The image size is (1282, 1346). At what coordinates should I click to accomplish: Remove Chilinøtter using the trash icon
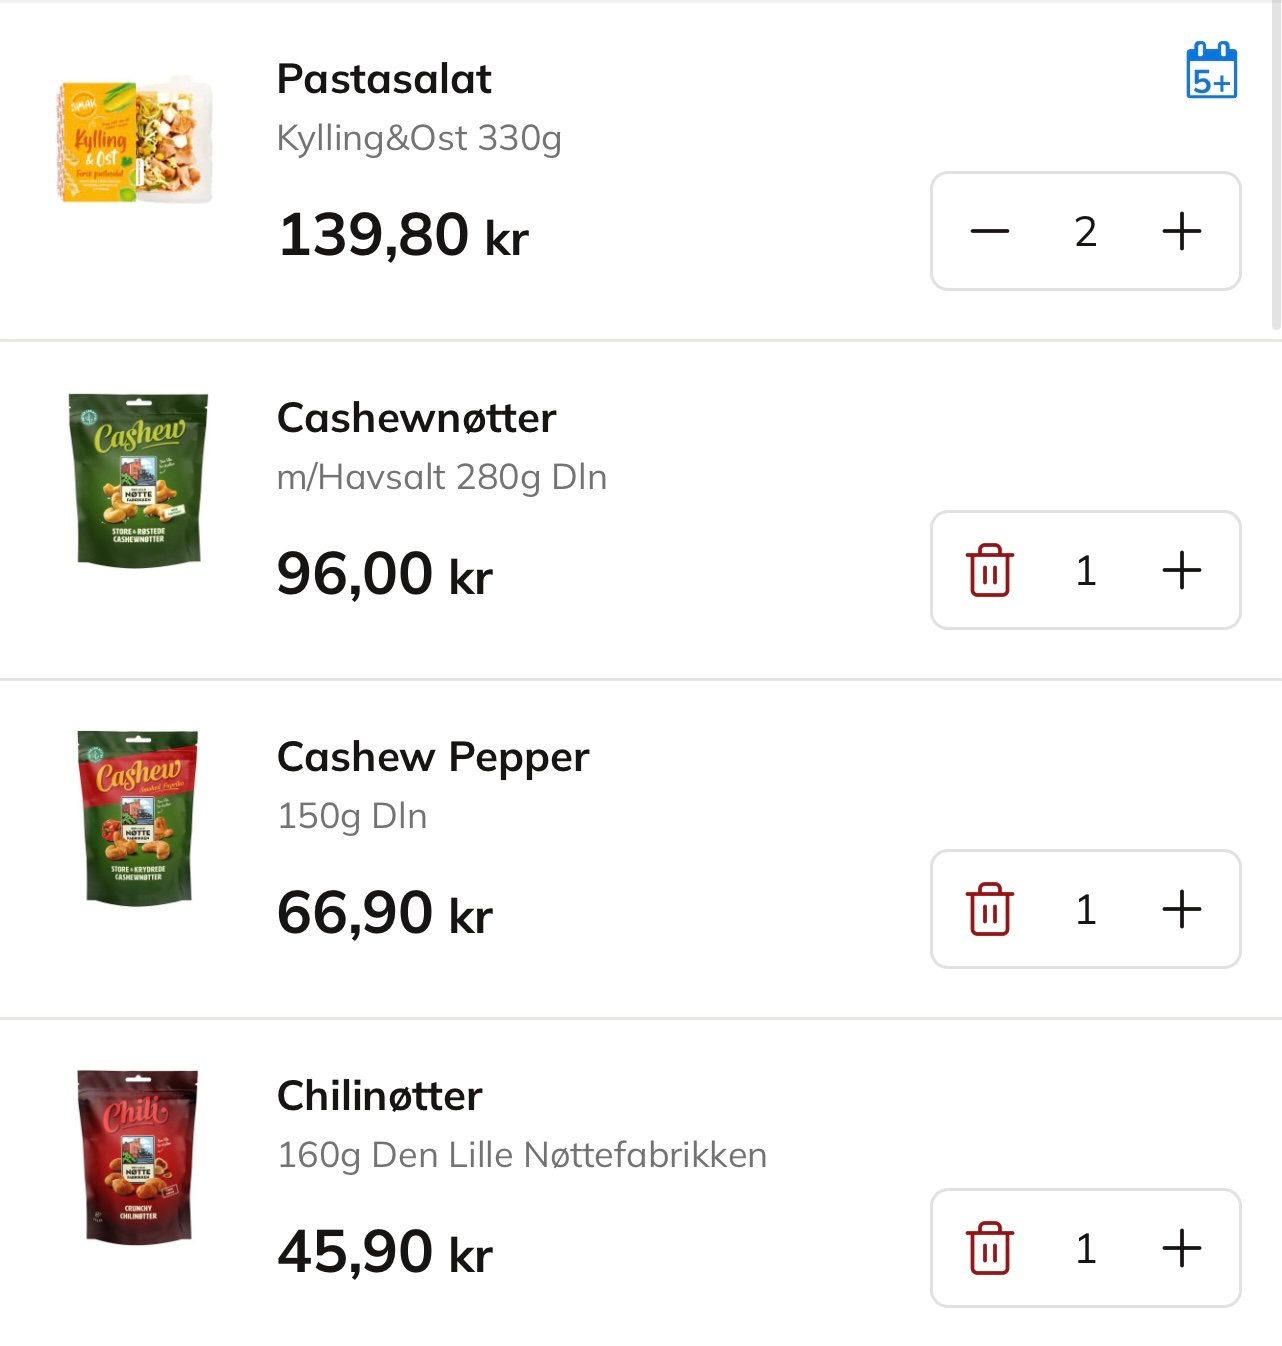click(x=989, y=1248)
